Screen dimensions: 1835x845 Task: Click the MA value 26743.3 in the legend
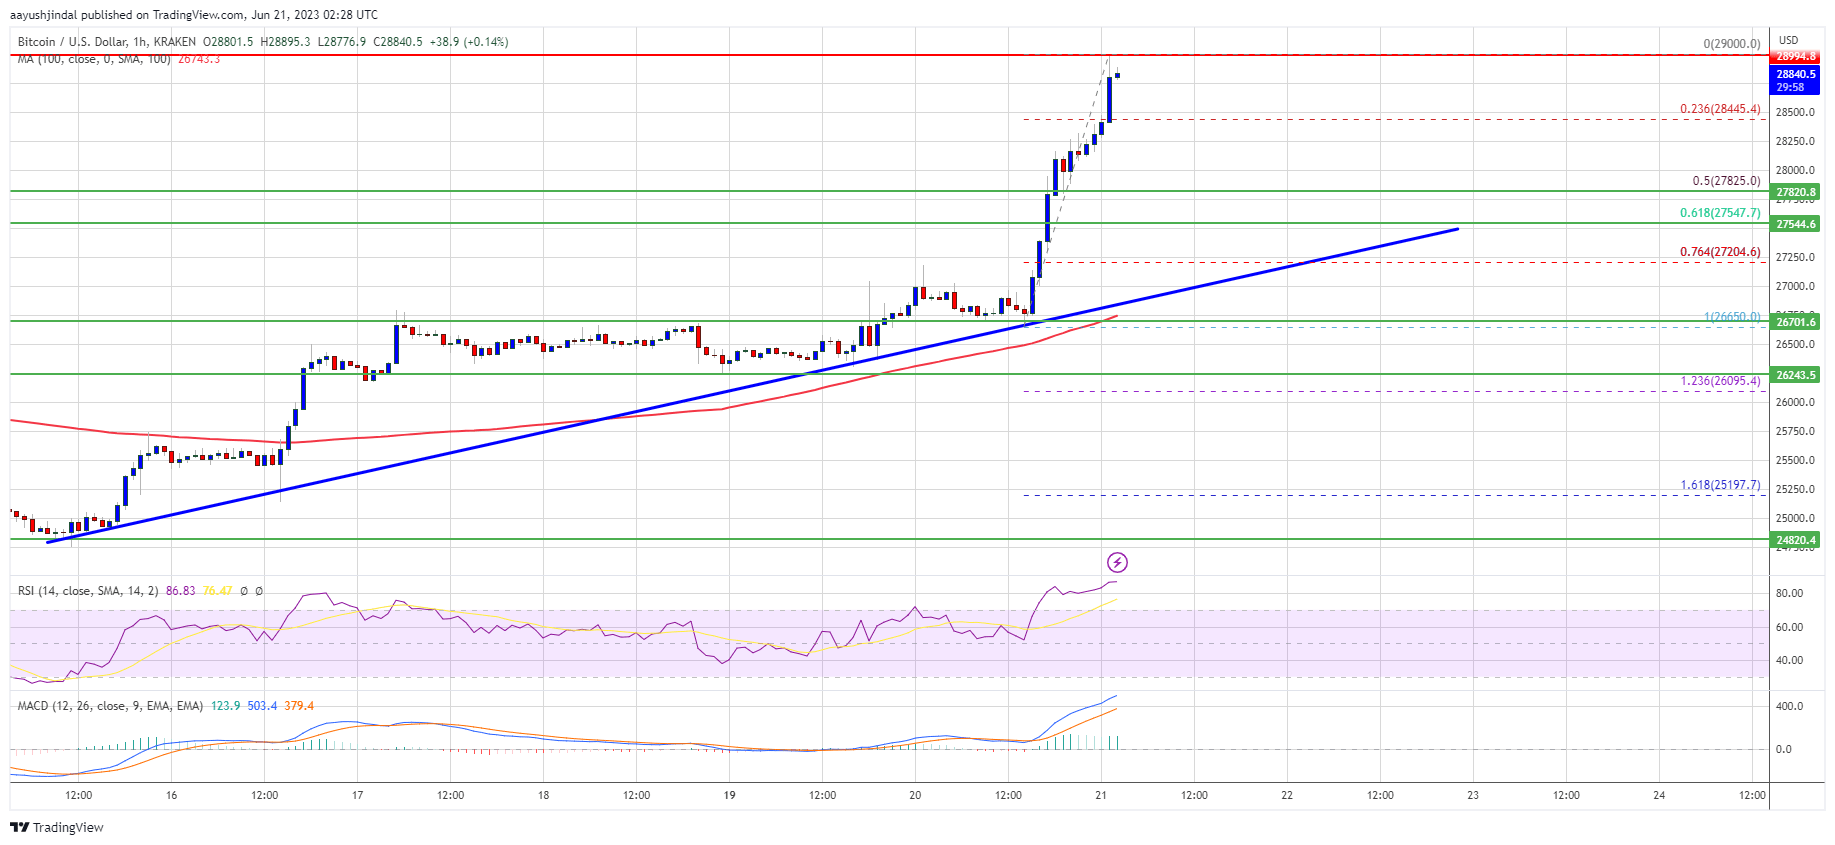click(x=199, y=59)
